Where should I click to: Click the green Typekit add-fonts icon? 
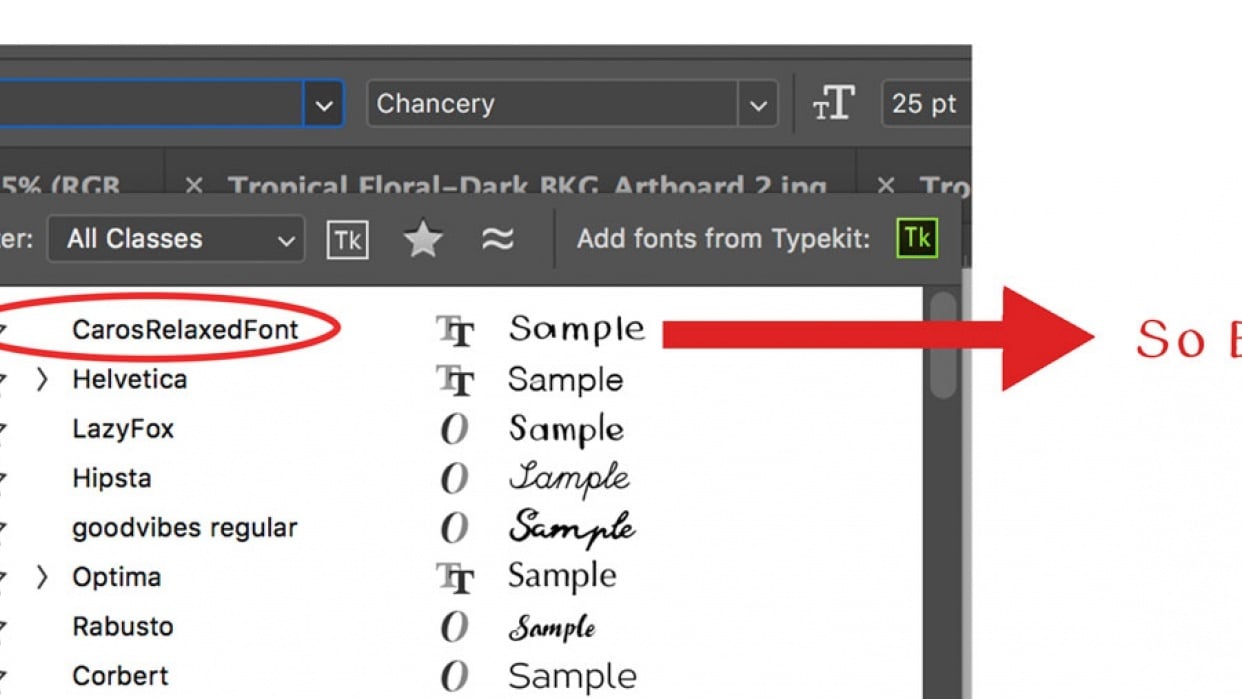[x=917, y=239]
